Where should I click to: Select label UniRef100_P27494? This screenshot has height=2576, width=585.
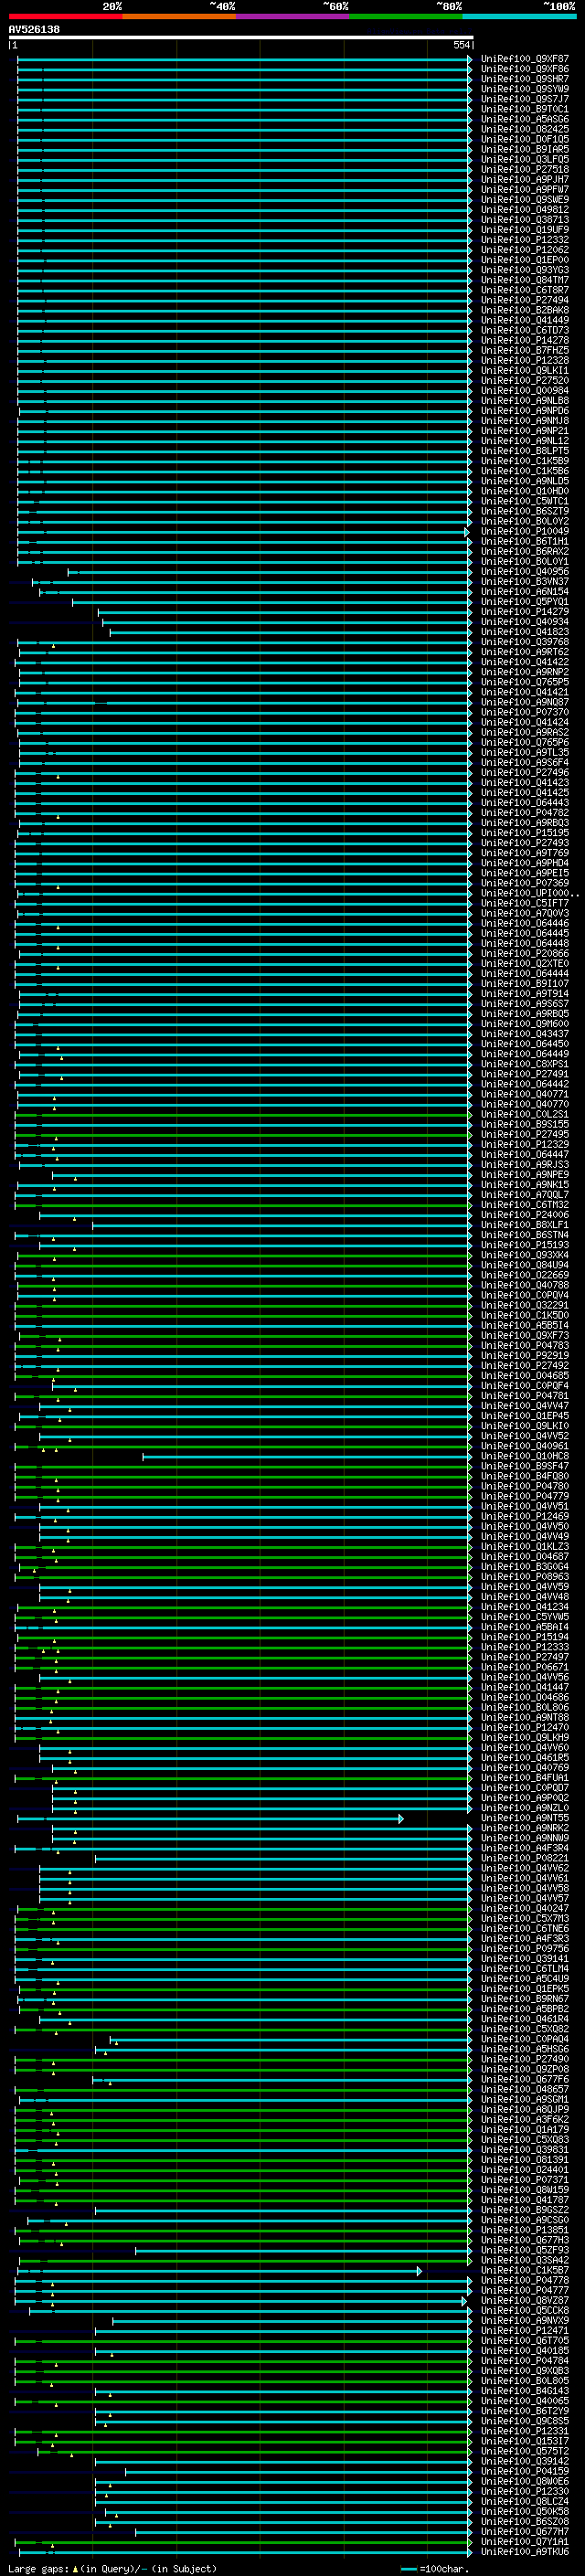coord(525,300)
